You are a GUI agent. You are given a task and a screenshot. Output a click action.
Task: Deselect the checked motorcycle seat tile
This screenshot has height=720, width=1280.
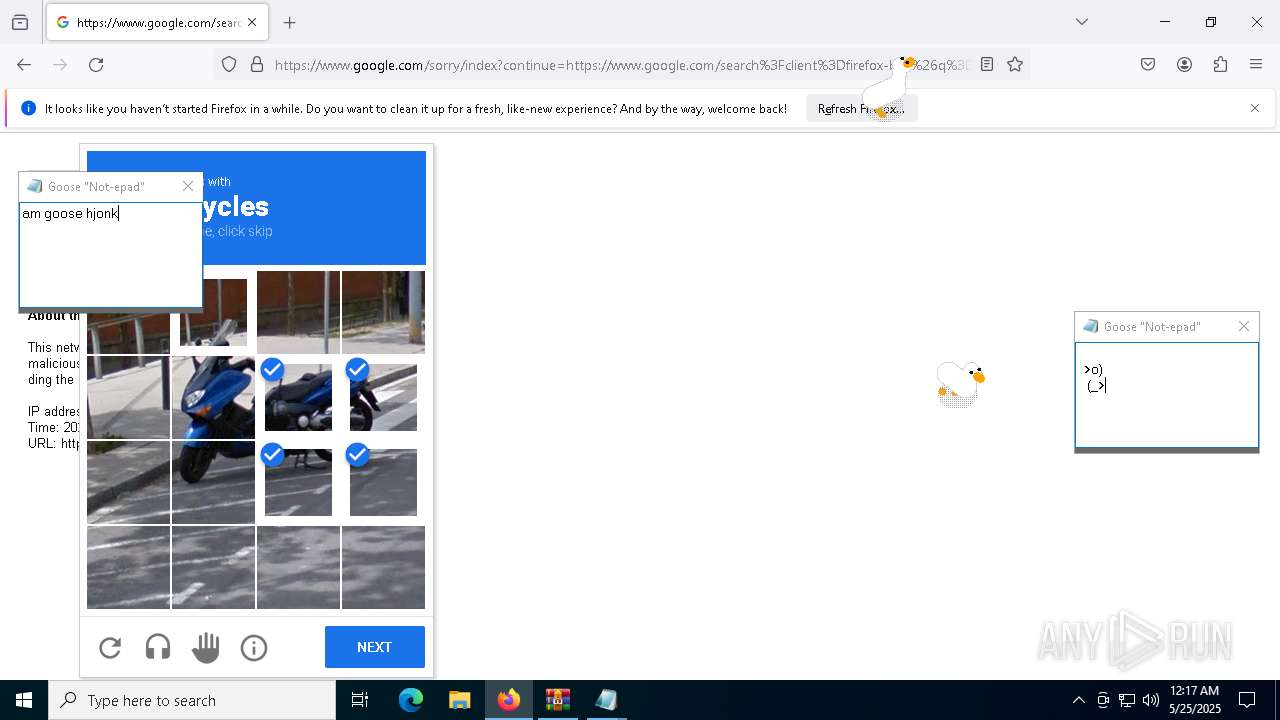pos(298,397)
